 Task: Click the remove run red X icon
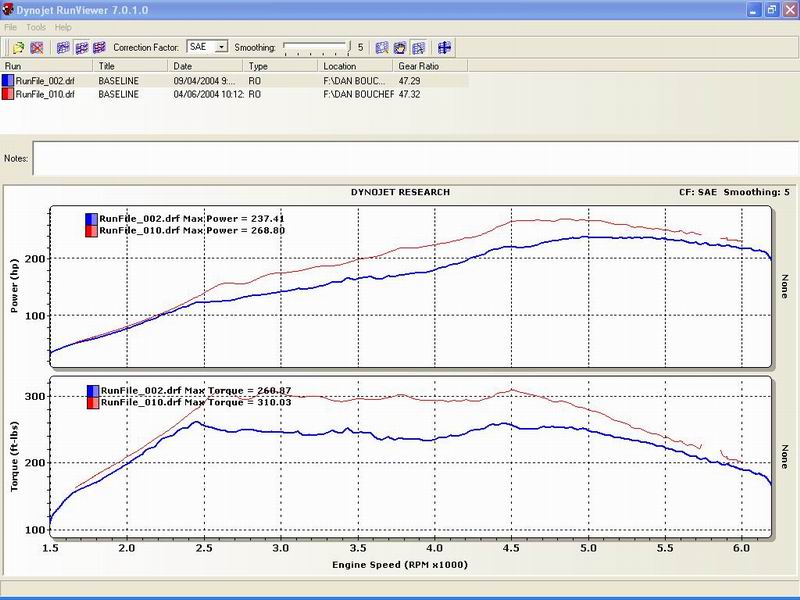37,47
